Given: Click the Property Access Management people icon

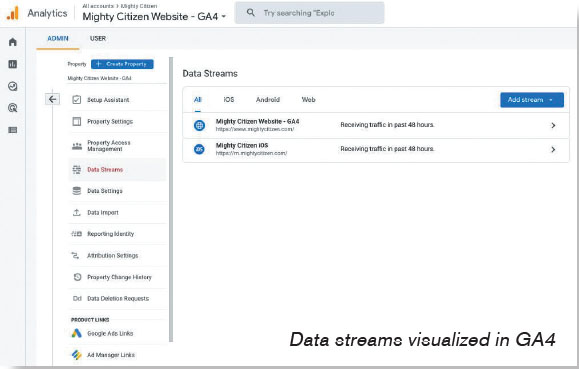Looking at the screenshot, I should click(77, 146).
